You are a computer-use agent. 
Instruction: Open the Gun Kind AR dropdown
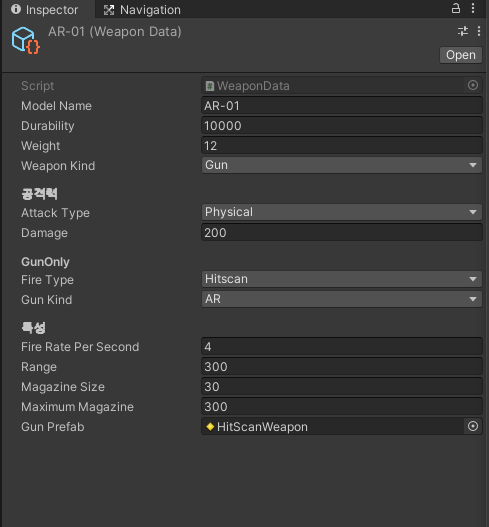342,299
